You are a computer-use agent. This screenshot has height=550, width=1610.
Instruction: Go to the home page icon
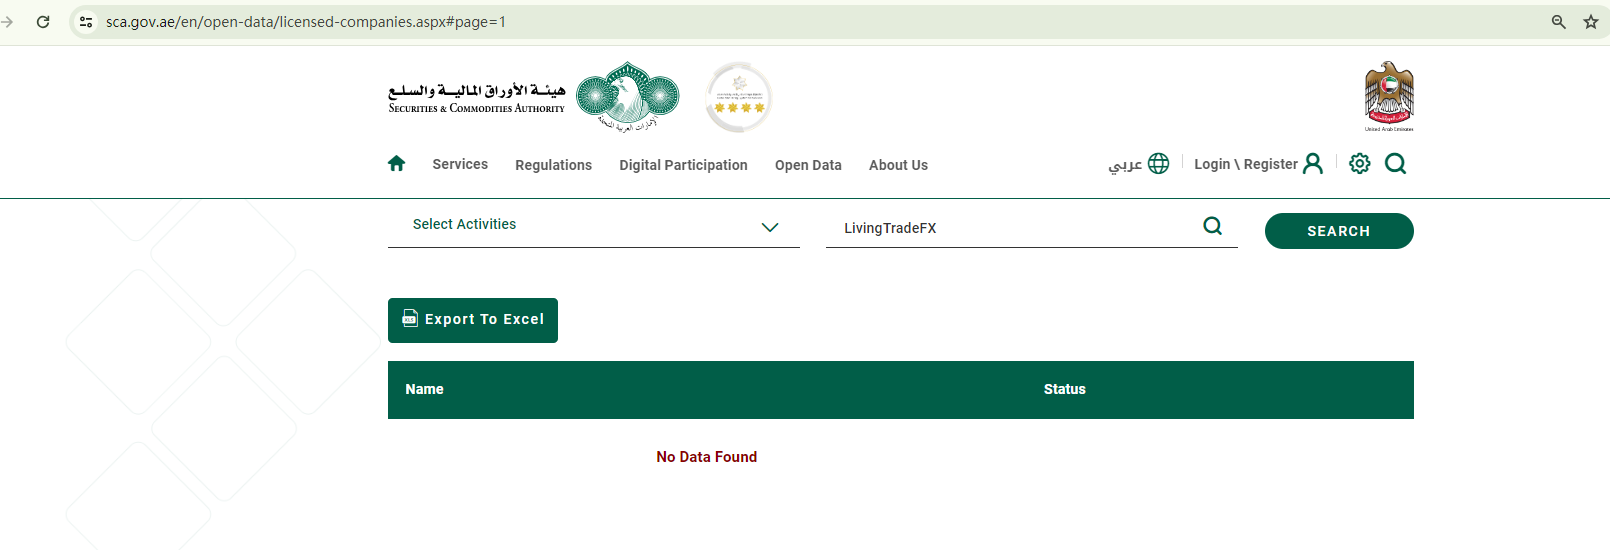(396, 163)
